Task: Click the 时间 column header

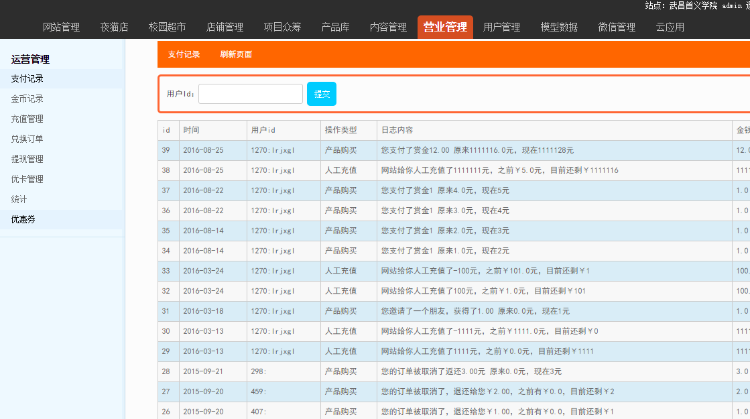Action: pos(191,130)
